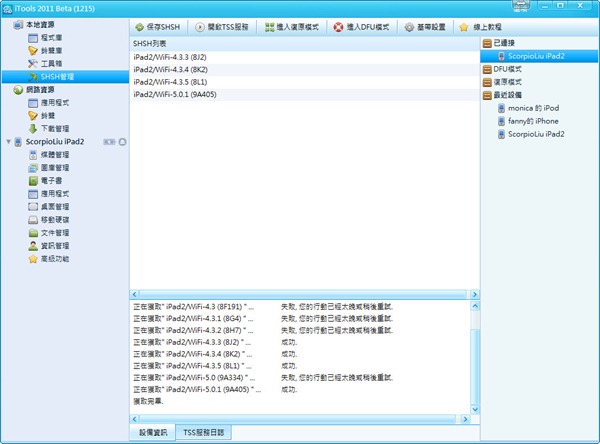Screen dimensions: 600x444
Task: Click SHSH list right scroll arrow
Action: (474, 294)
